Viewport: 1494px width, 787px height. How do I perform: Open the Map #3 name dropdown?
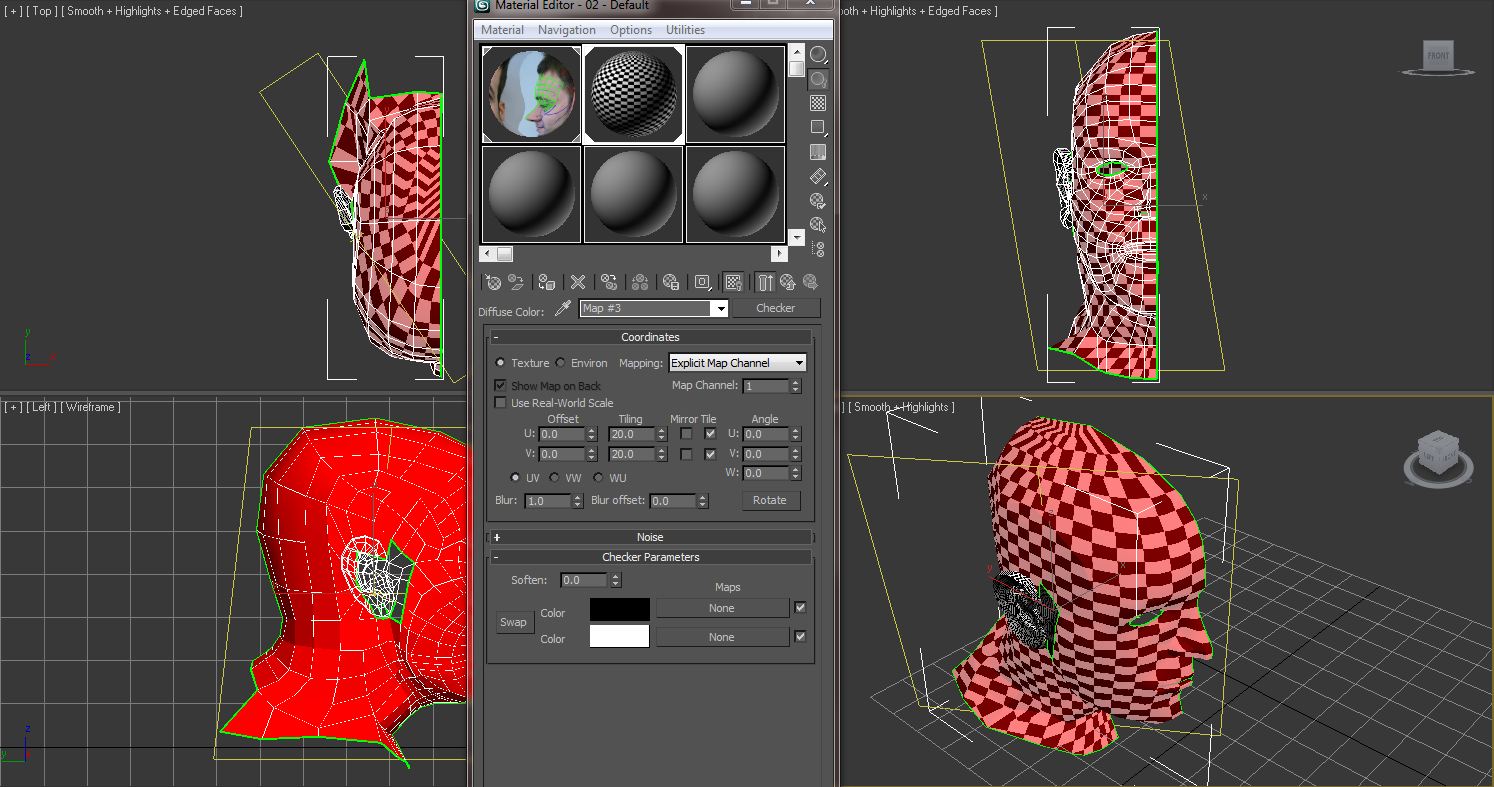pyautogui.click(x=721, y=308)
